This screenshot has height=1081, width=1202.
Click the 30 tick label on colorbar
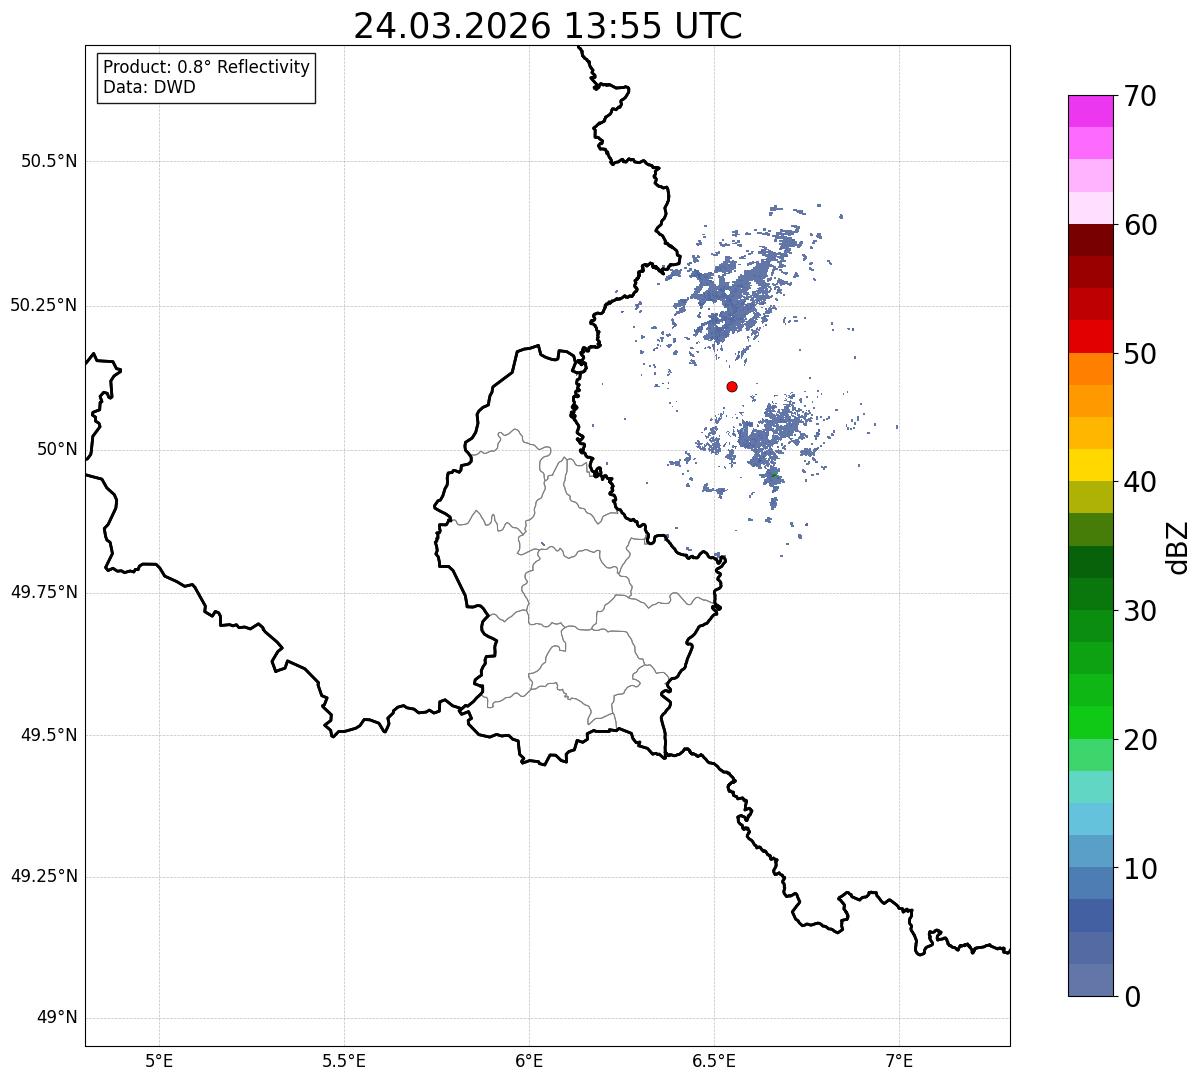pyautogui.click(x=1138, y=611)
